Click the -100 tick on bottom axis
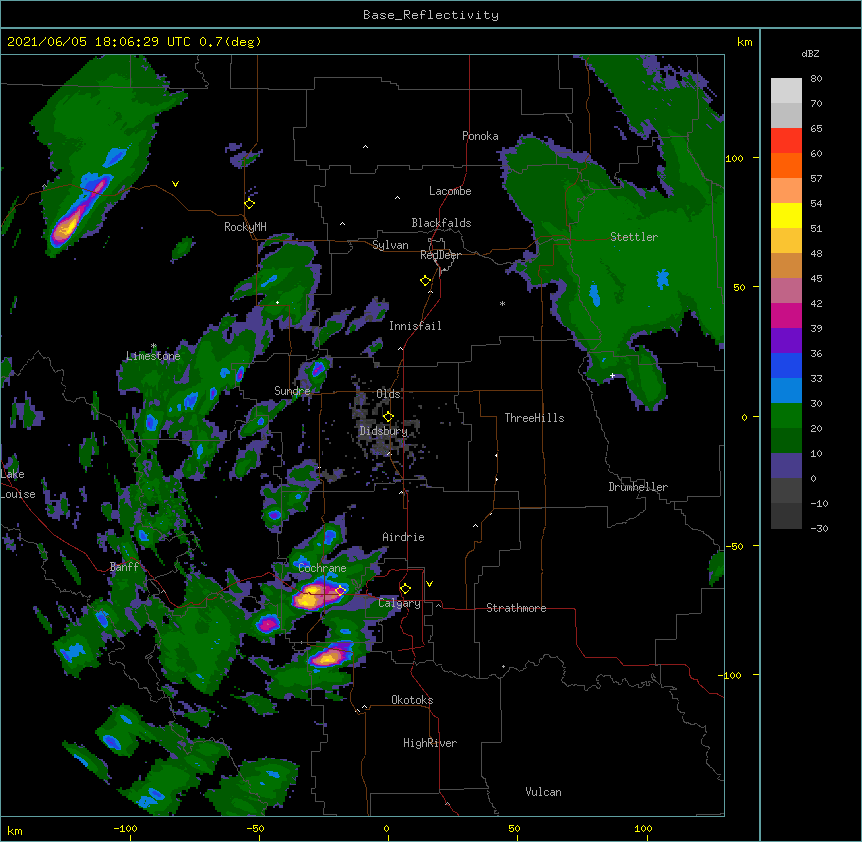This screenshot has height=842, width=862. [126, 829]
